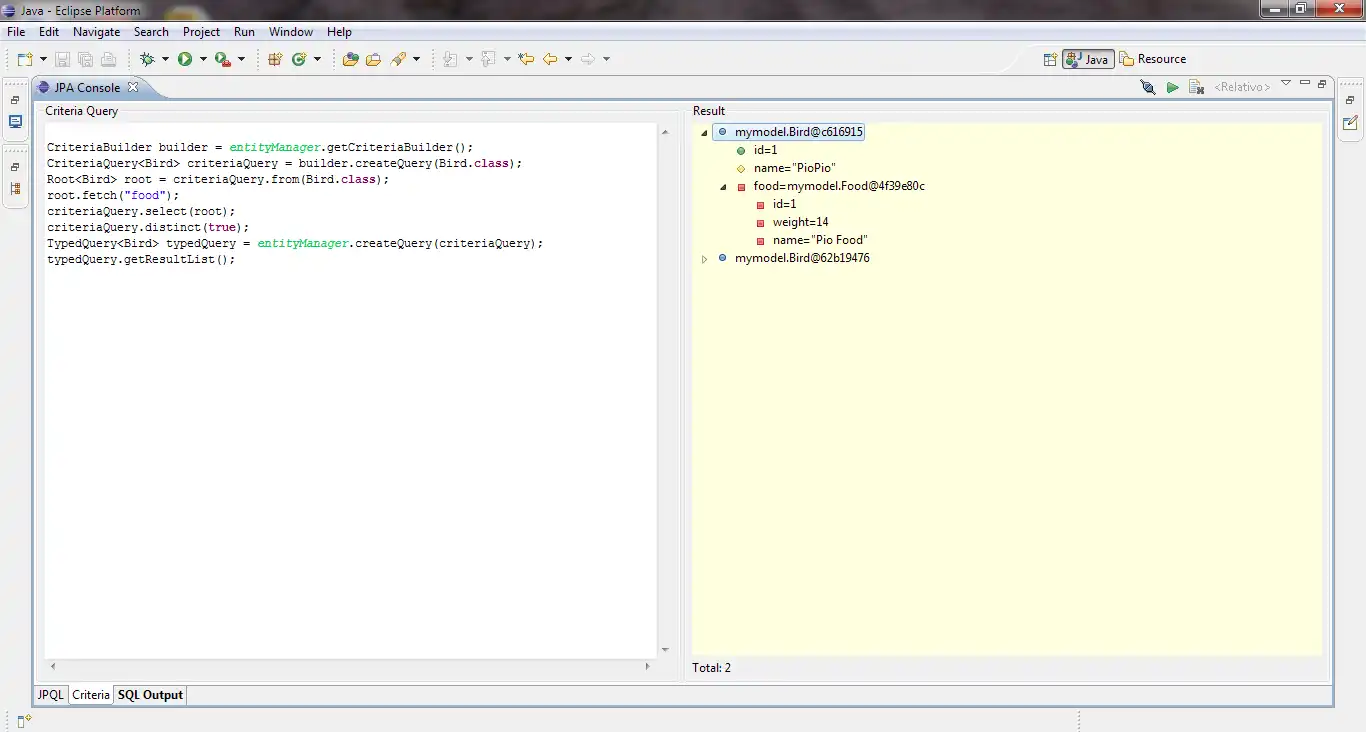Select the mymodel.Bird@62b19476 result row
Screen dimensions: 1366x732
tap(802, 258)
